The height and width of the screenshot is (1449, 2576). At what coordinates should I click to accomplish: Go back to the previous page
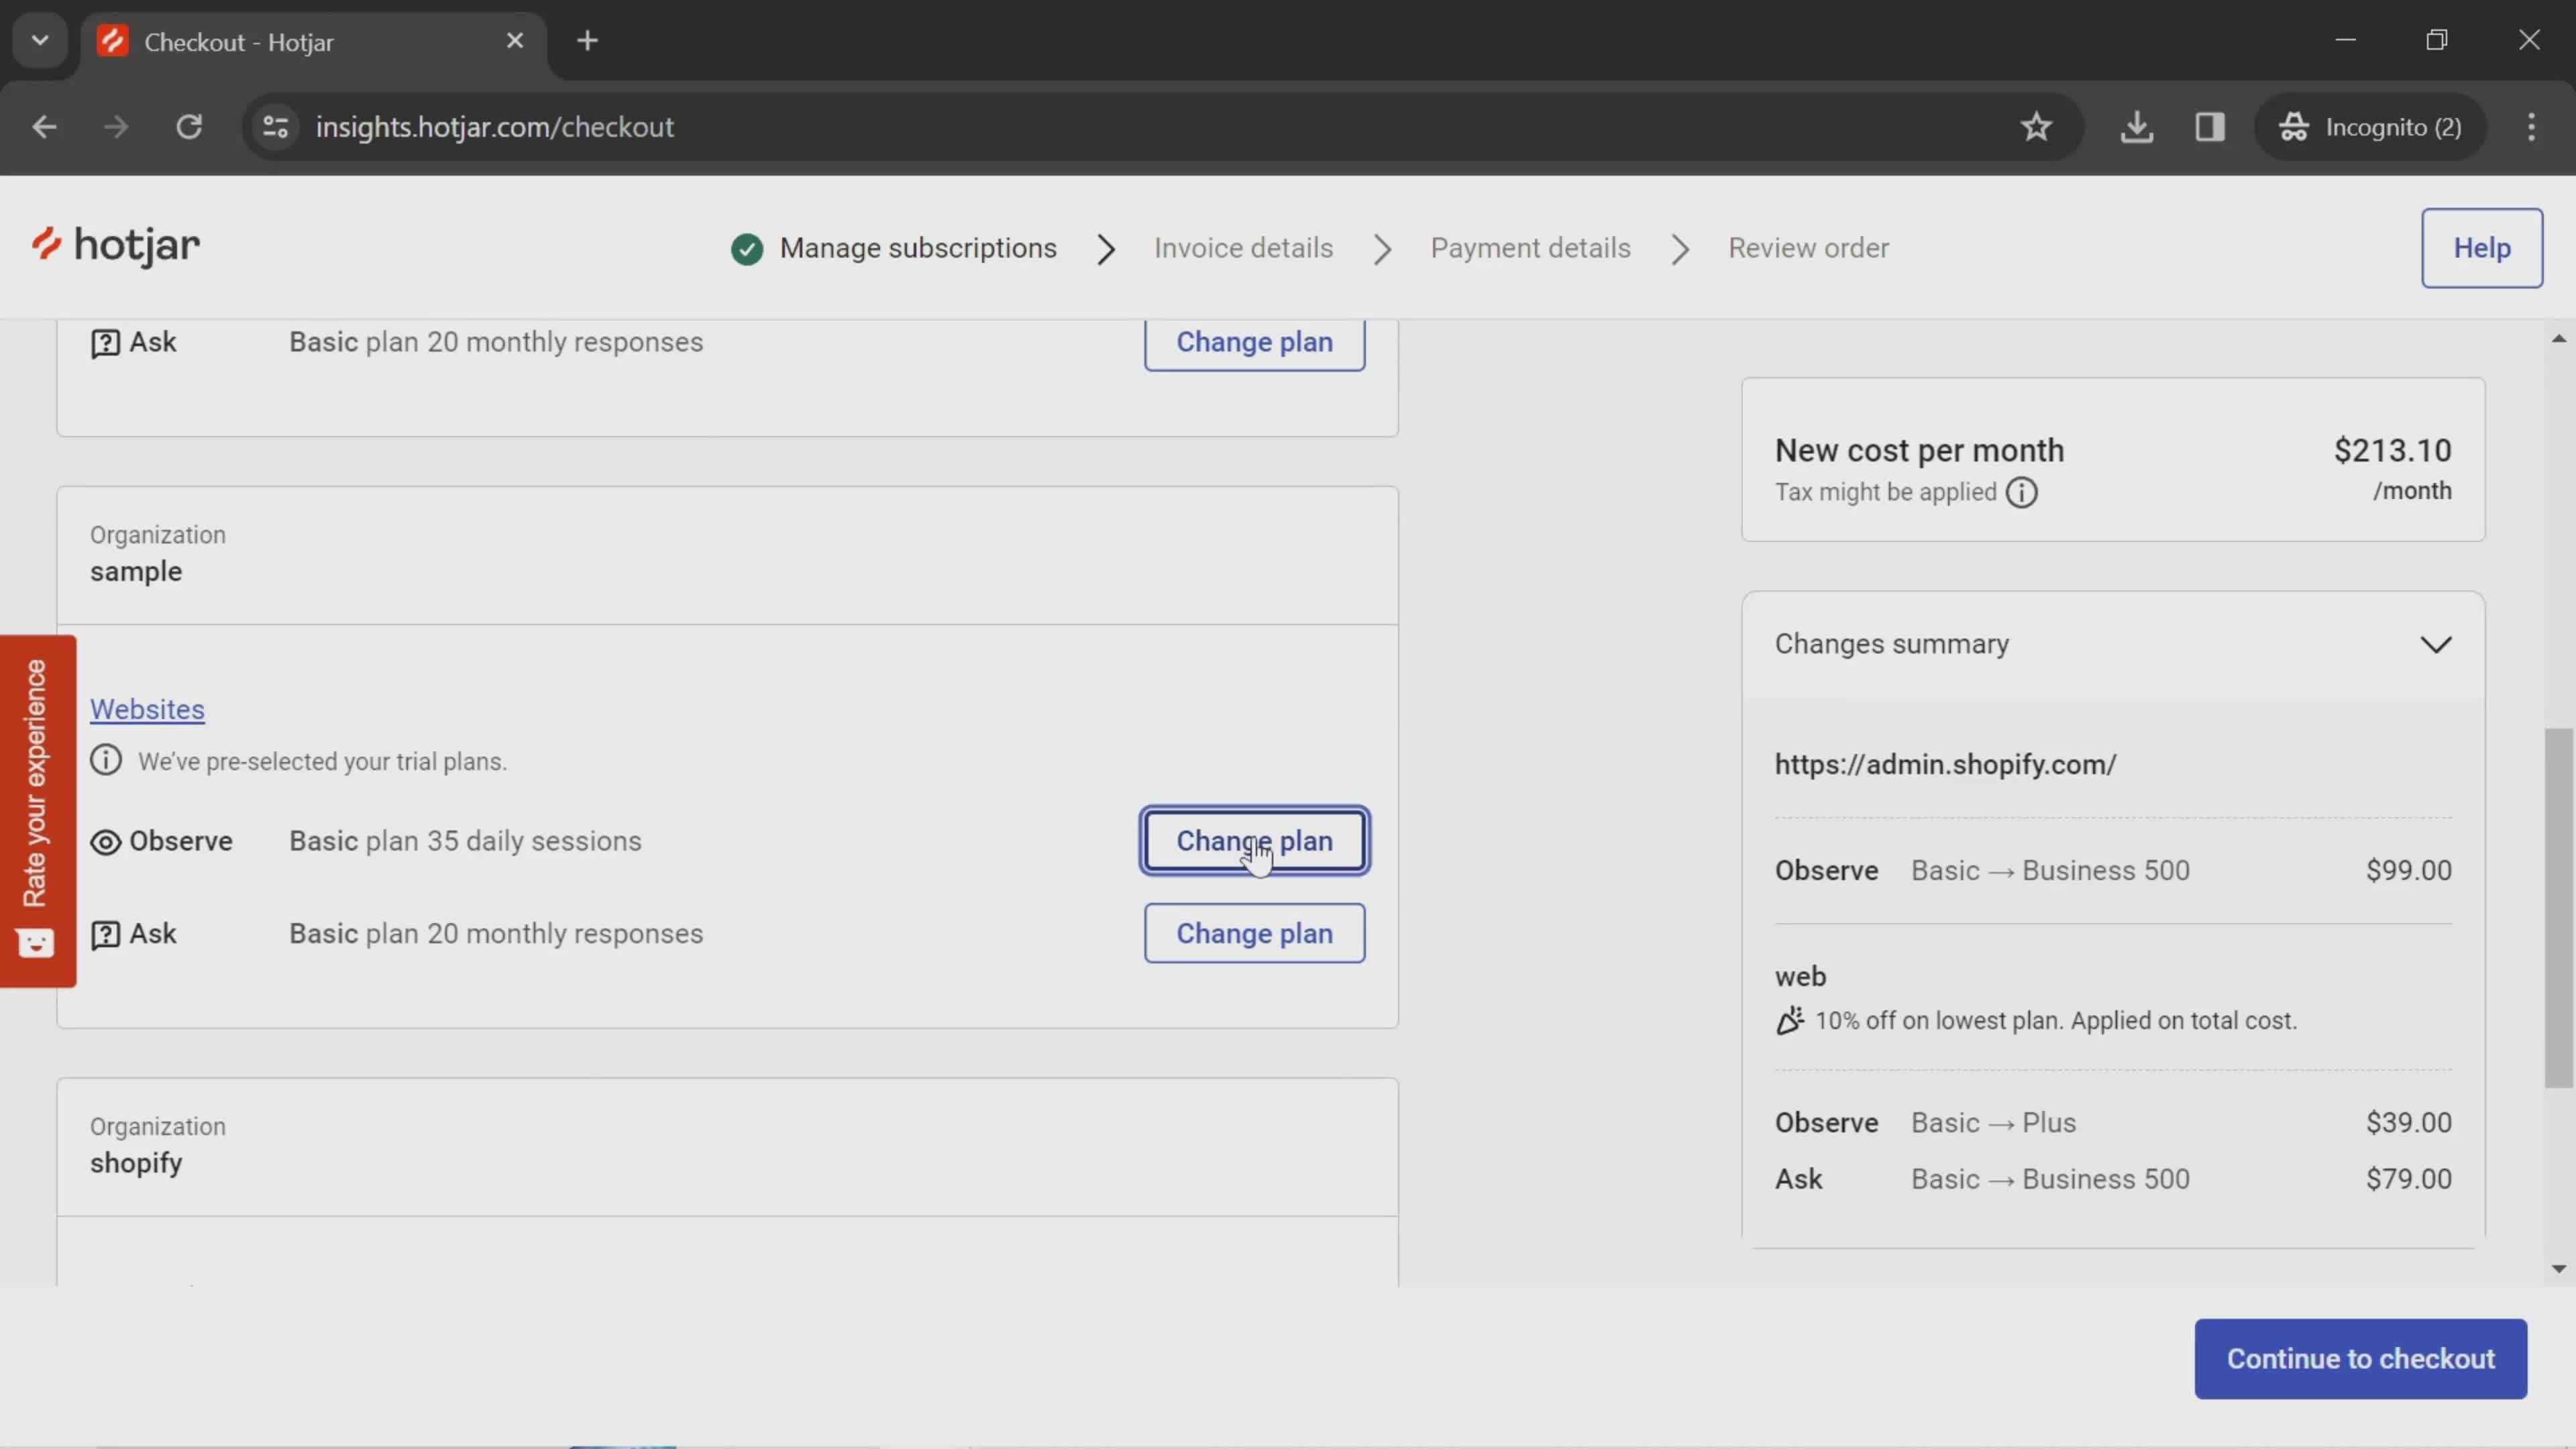(44, 127)
